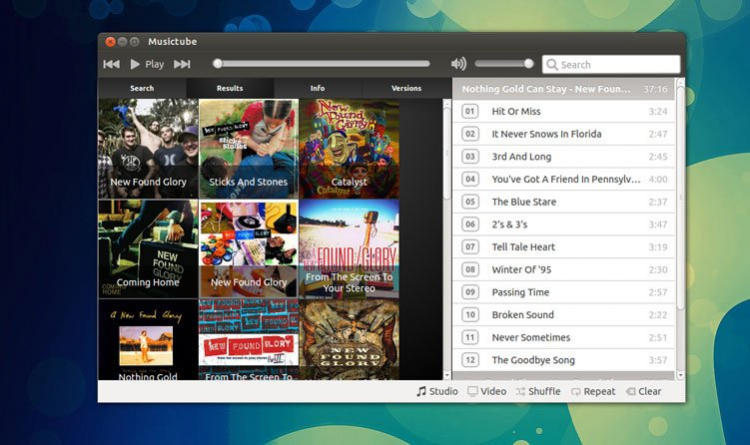Play You've Got A Friend In Pennsylvania

tap(563, 179)
